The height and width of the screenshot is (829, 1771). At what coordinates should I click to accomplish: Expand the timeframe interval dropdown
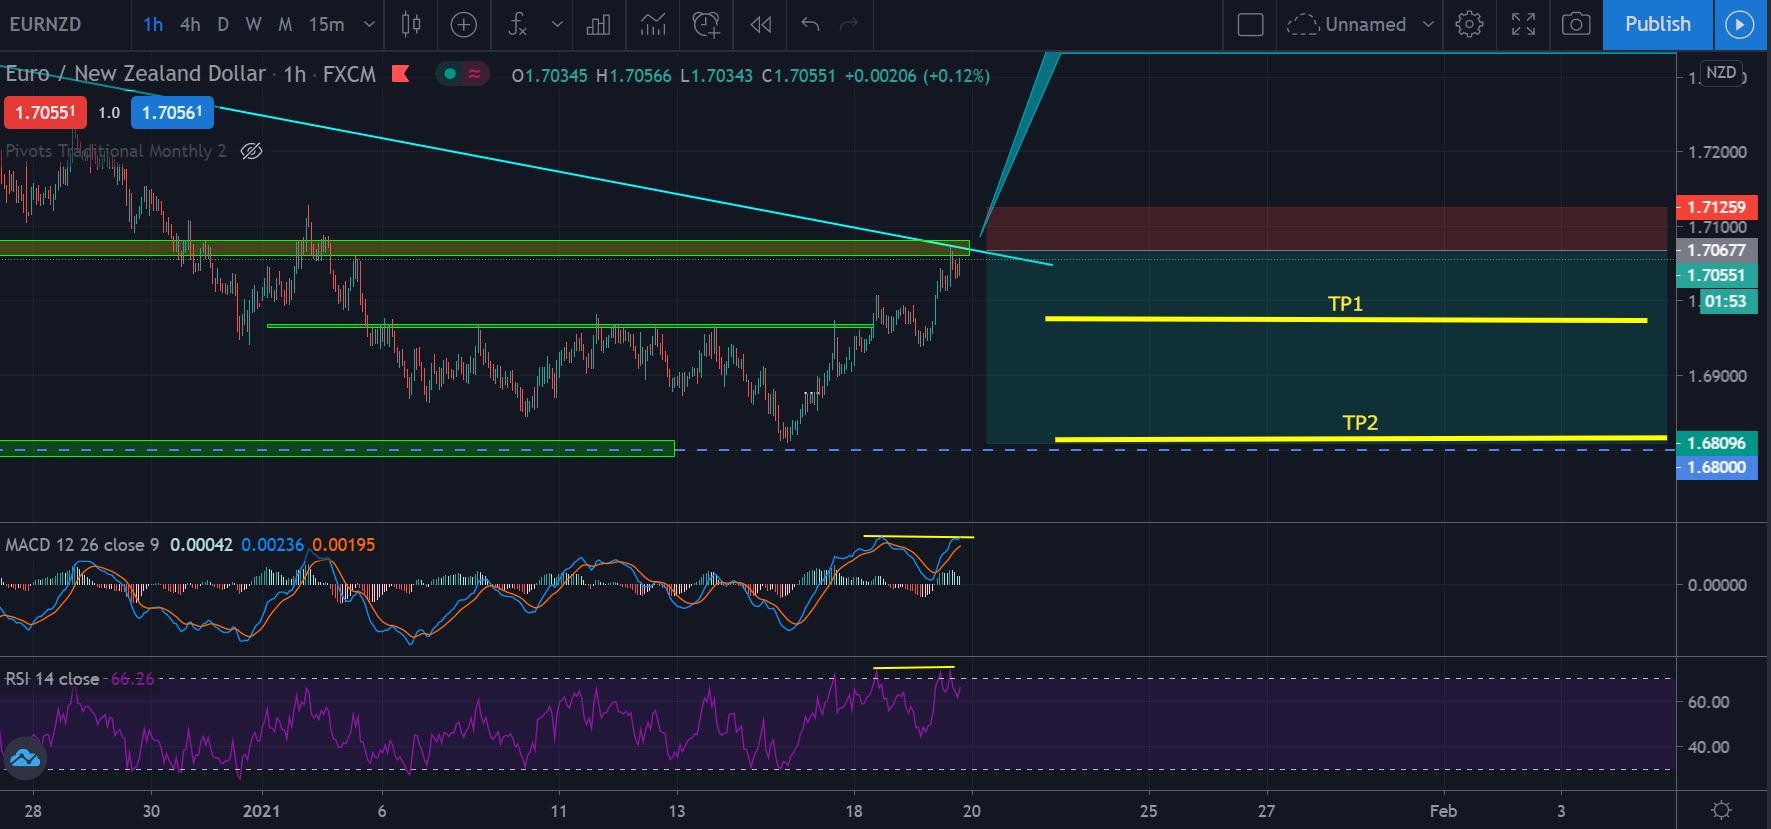[369, 24]
